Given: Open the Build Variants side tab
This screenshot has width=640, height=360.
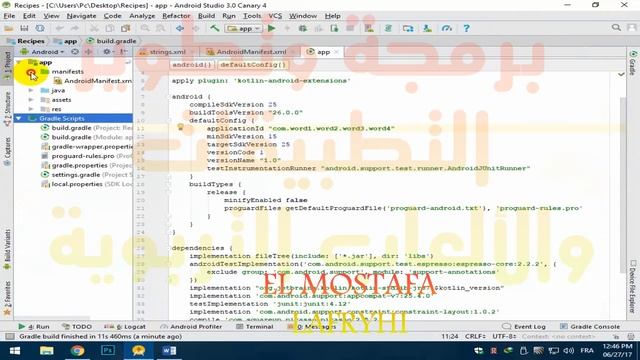Looking at the screenshot, I should (x=7, y=249).
